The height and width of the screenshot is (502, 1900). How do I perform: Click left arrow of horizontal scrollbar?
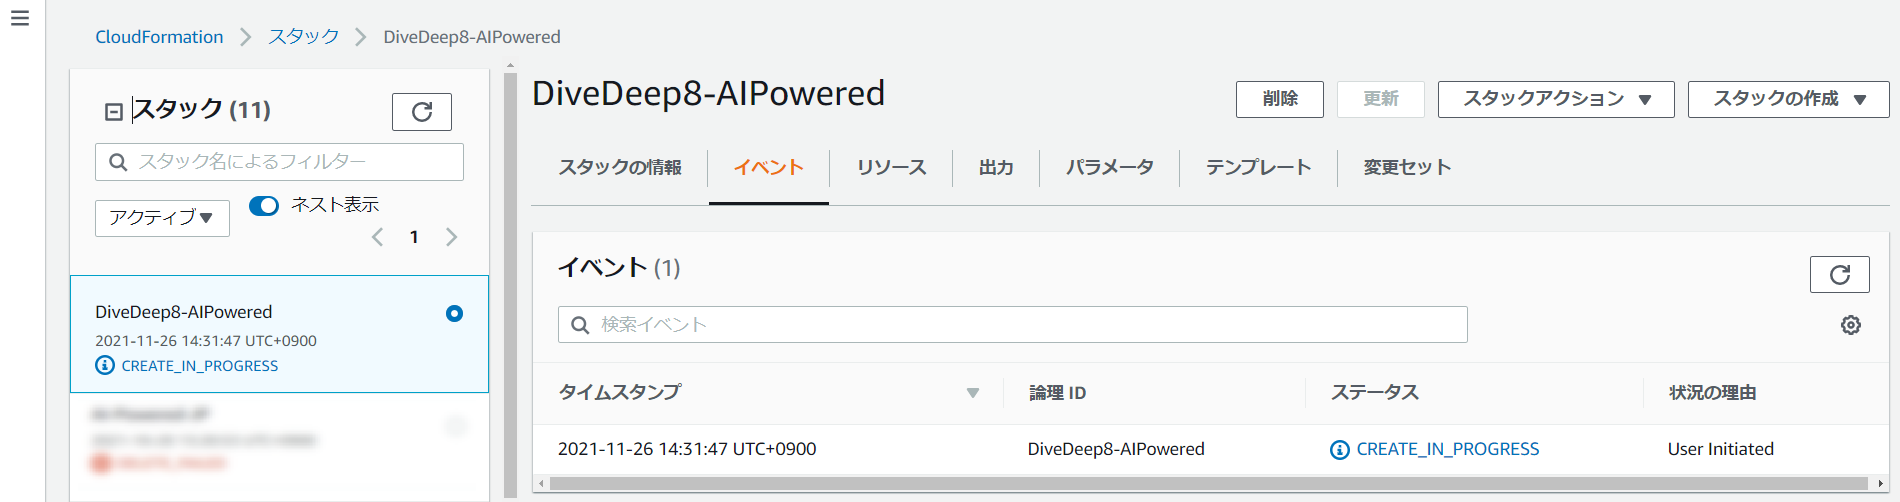(x=541, y=484)
